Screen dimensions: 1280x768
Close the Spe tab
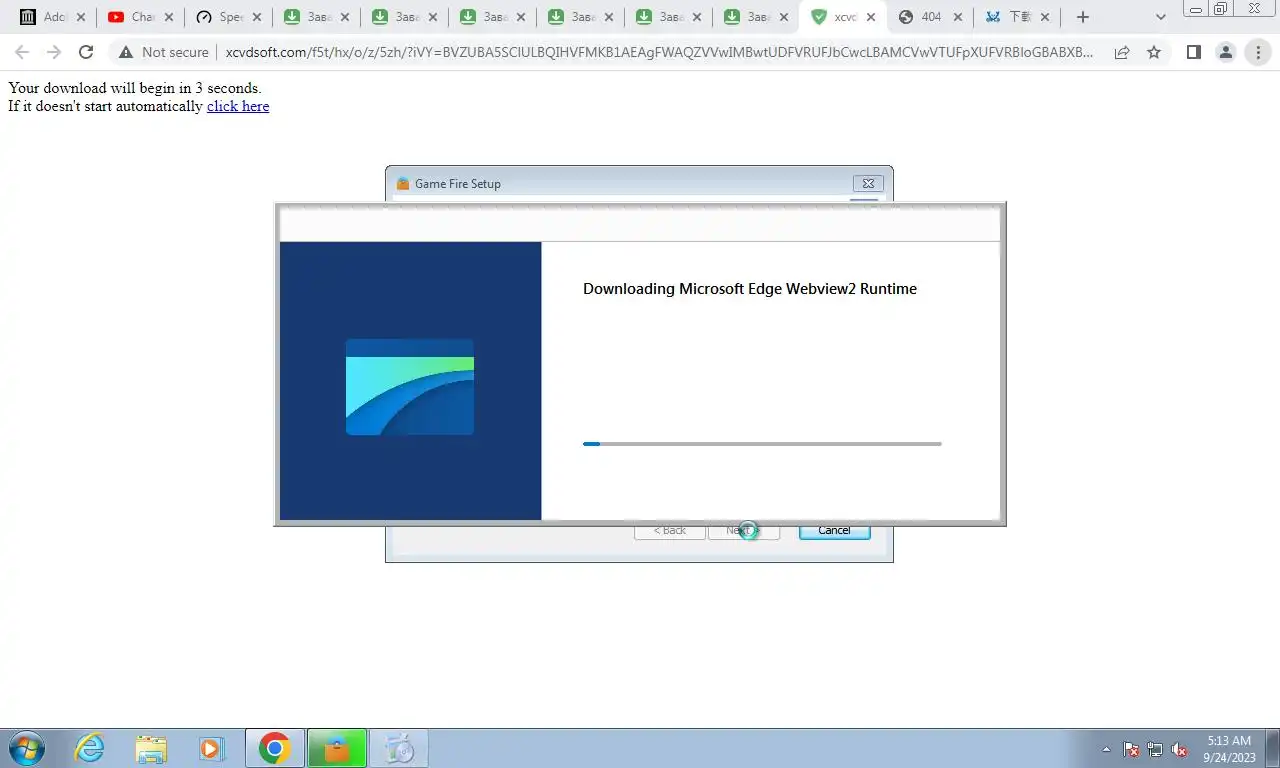pos(257,17)
